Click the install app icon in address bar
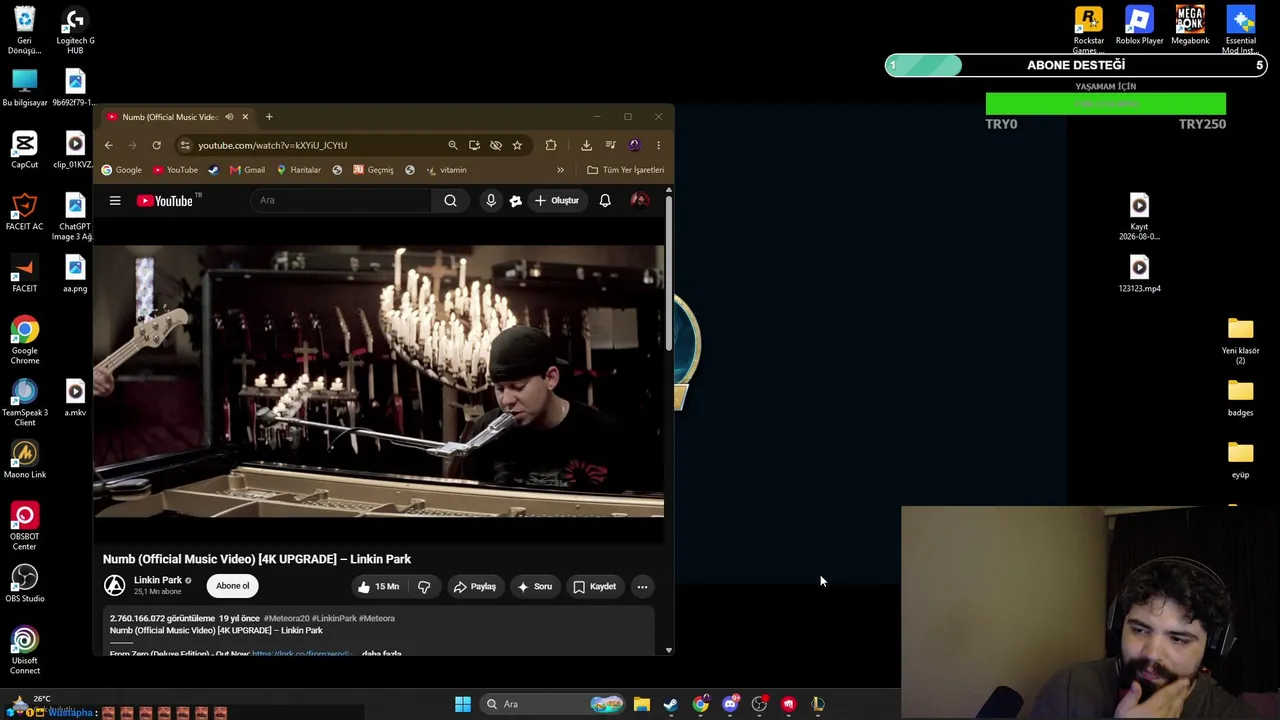1280x720 pixels. pos(474,145)
